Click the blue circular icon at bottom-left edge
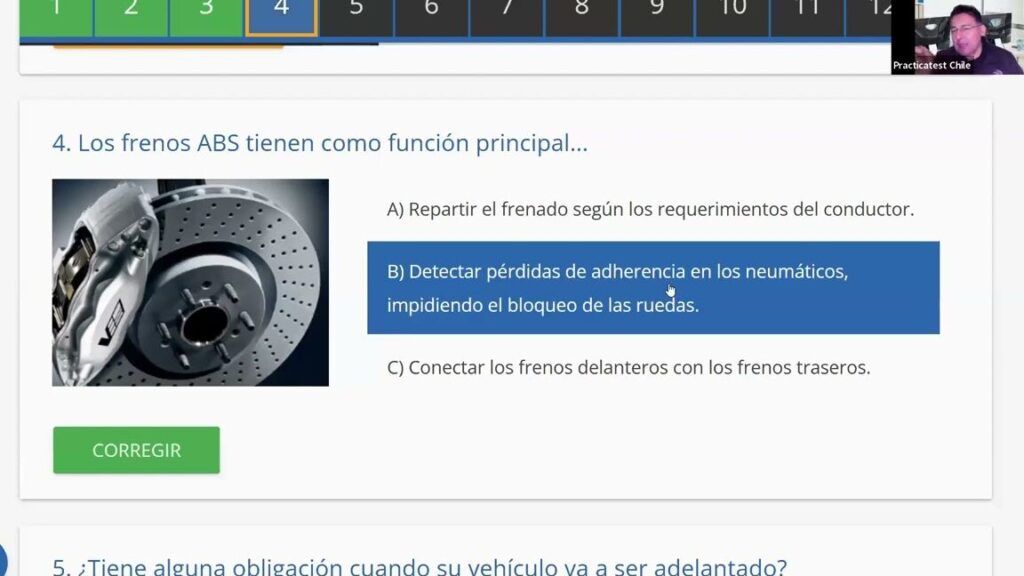Viewport: 1024px width, 576px height. tap(3, 559)
